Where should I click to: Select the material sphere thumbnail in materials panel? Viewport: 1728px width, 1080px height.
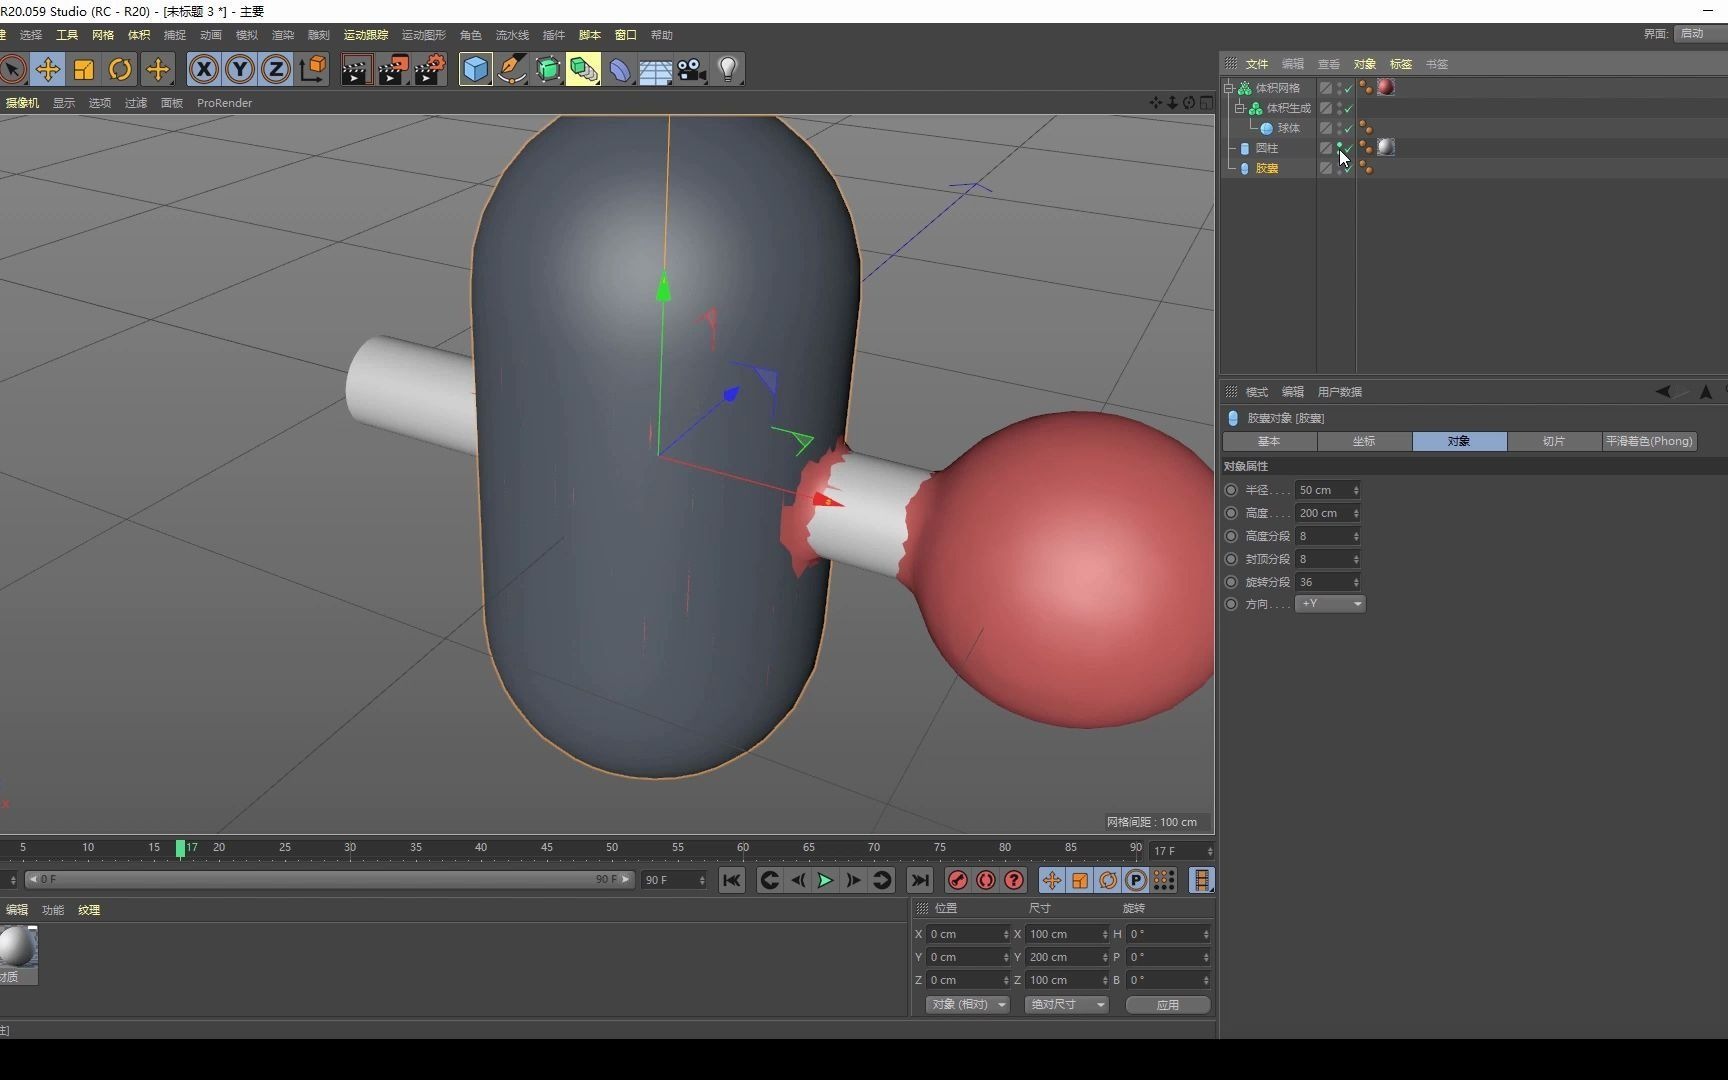point(15,945)
